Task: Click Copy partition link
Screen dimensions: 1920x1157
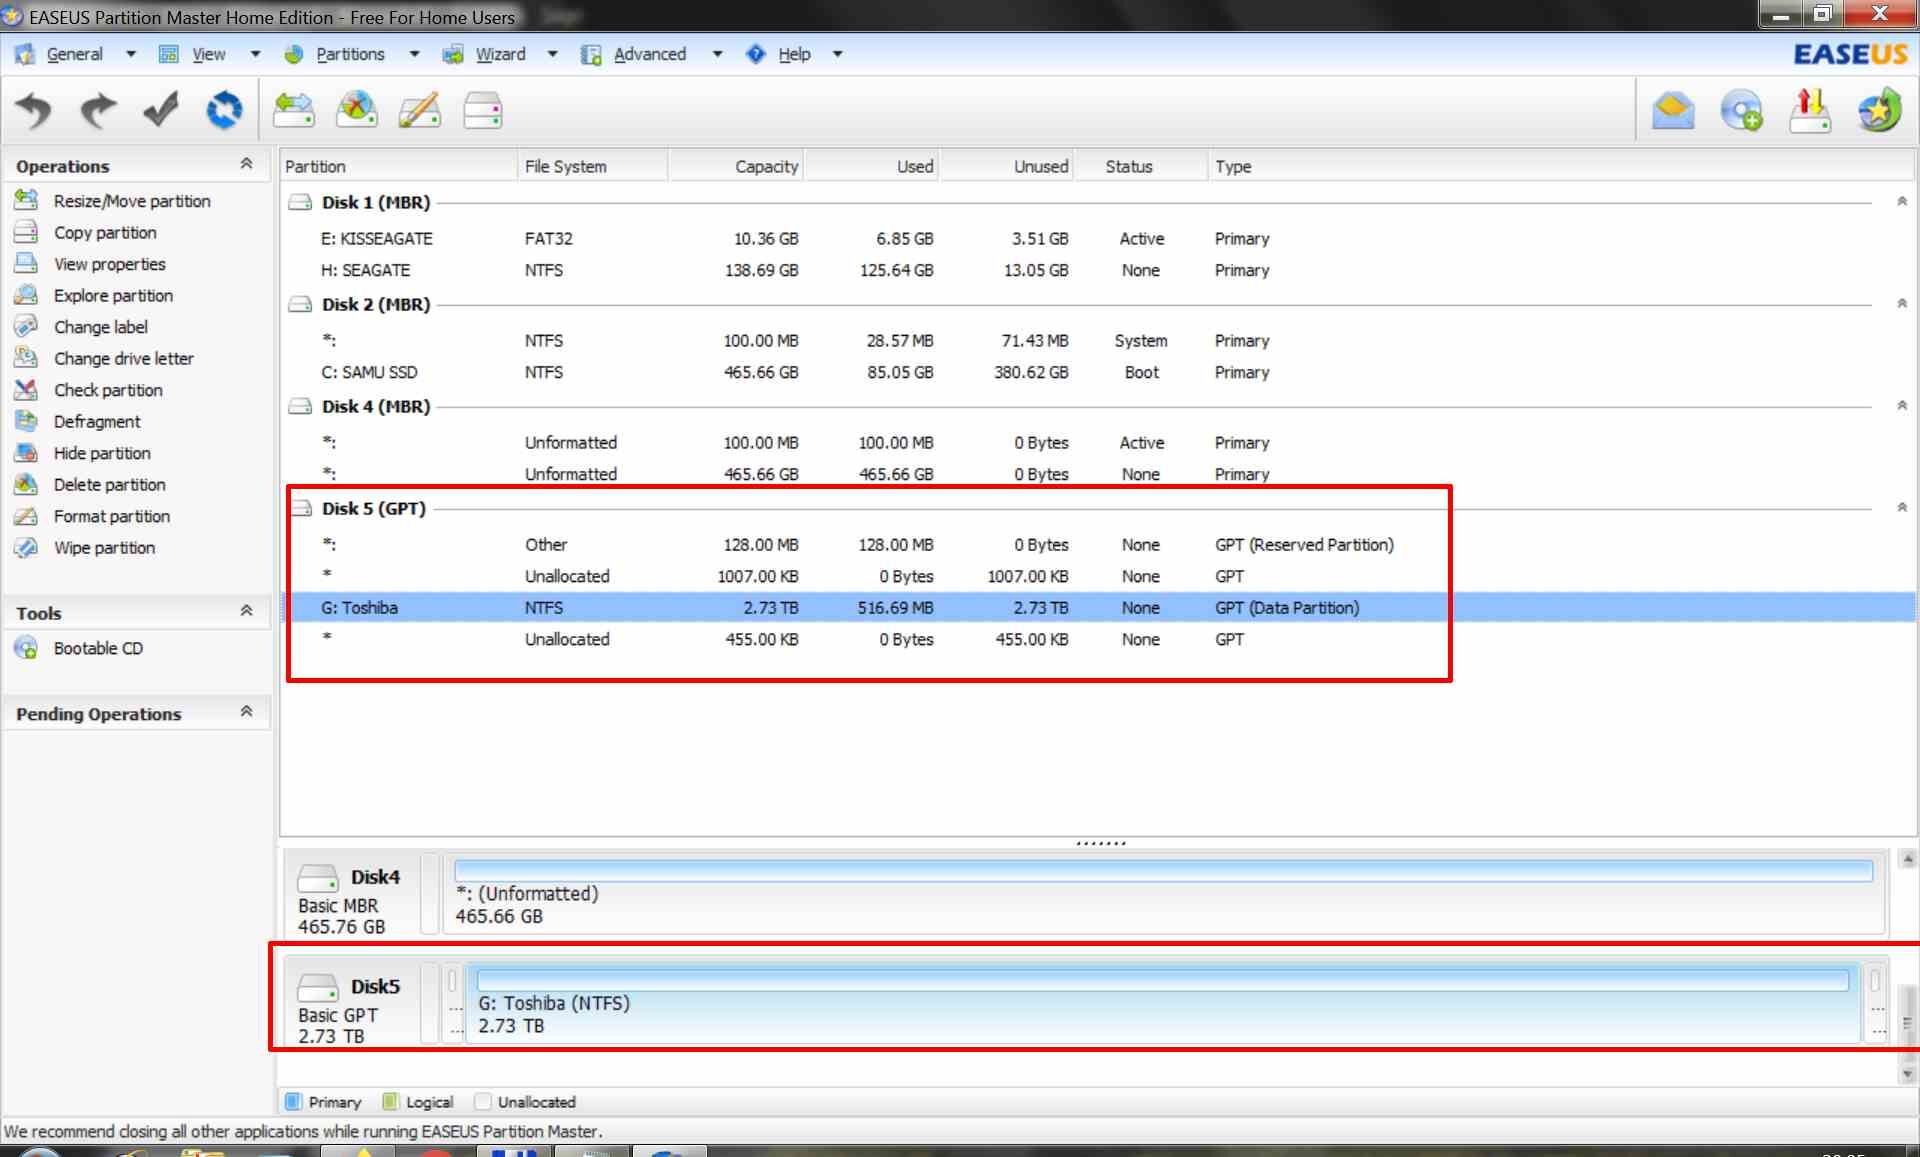Action: 105,232
